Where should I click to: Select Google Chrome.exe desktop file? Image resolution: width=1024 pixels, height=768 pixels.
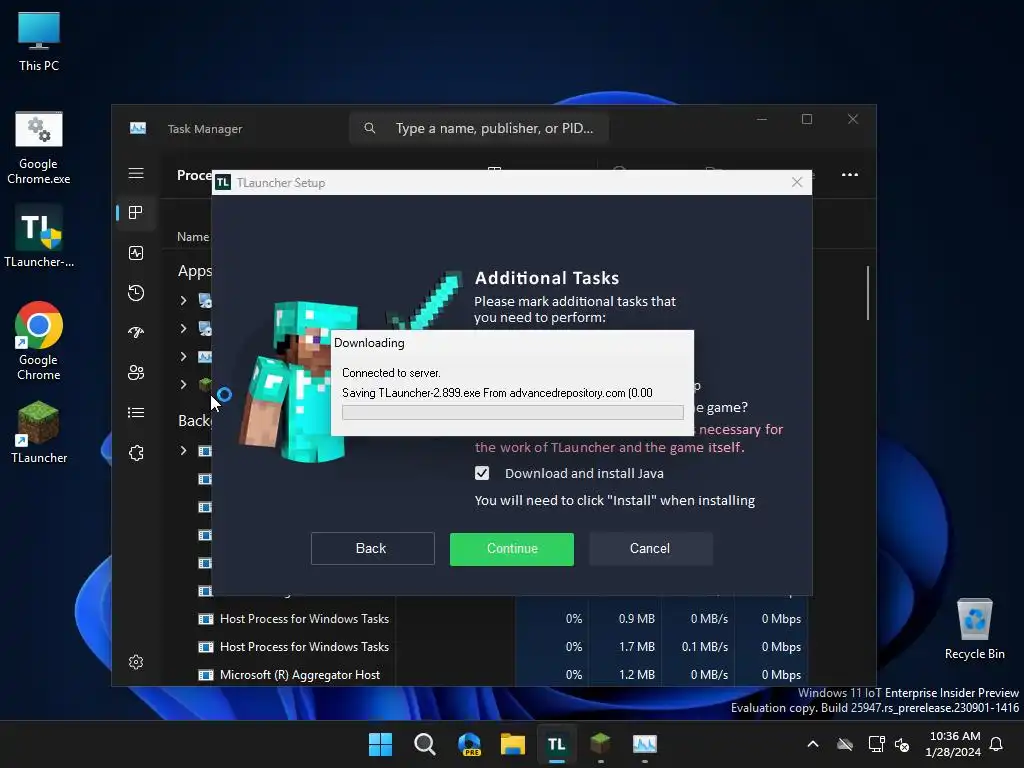[39, 148]
